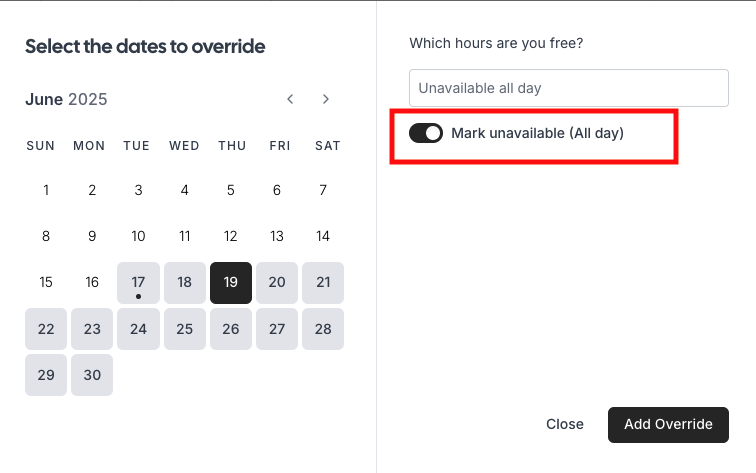
Task: Select June 17 on the calendar
Action: (138, 283)
